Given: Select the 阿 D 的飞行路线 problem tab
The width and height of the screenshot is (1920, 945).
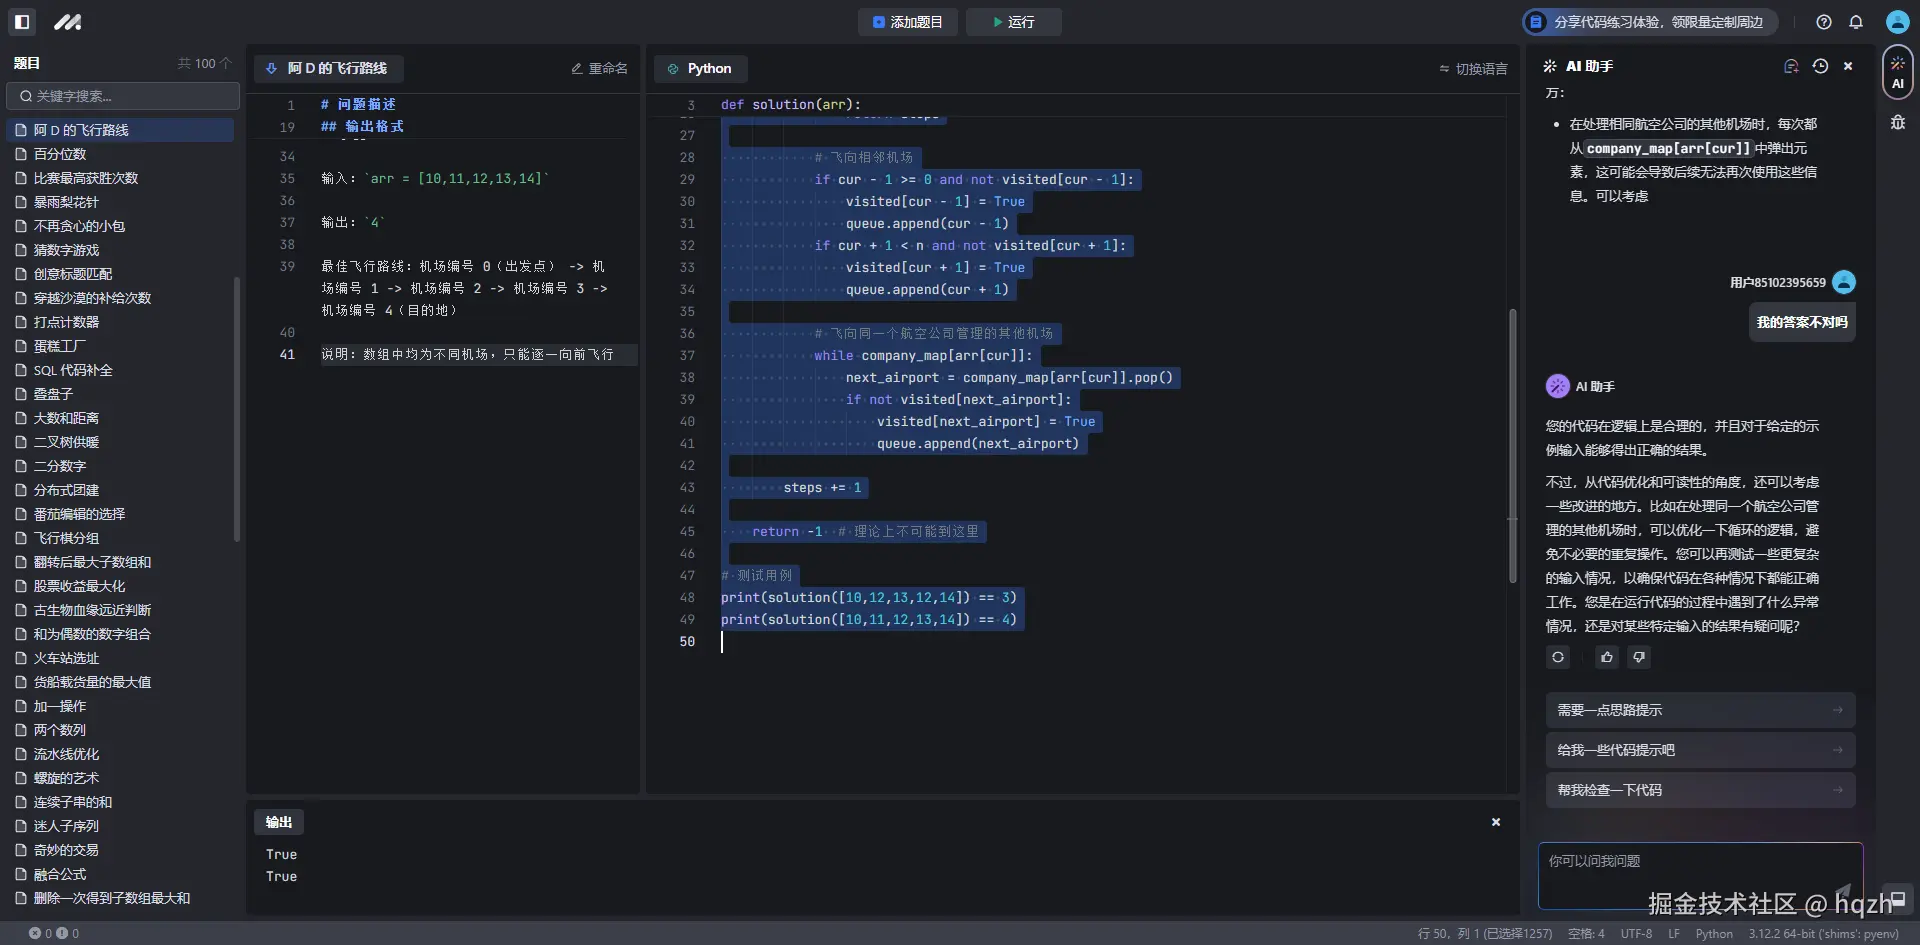Looking at the screenshot, I should pyautogui.click(x=328, y=69).
